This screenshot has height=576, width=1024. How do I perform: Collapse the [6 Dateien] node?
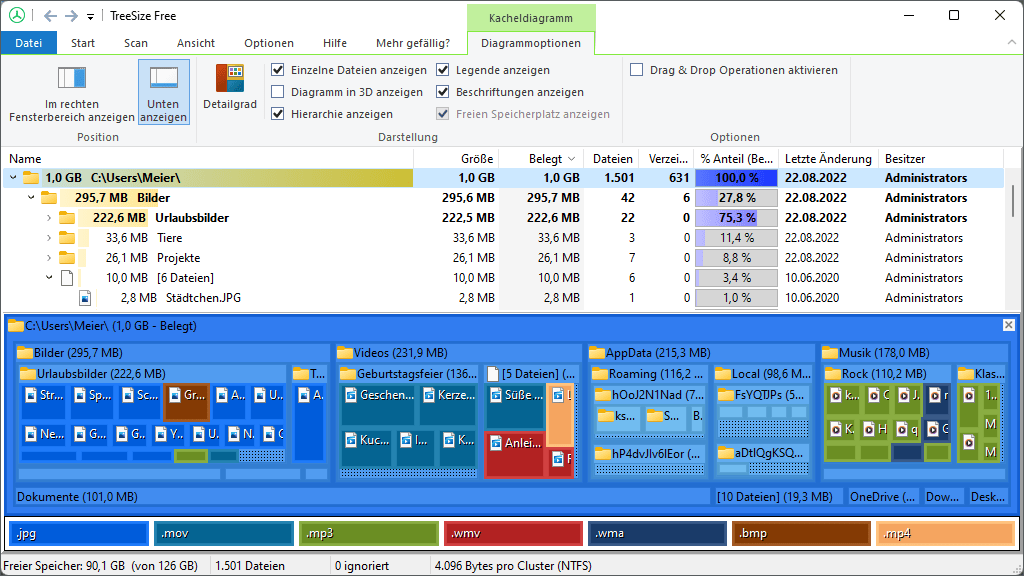49,278
